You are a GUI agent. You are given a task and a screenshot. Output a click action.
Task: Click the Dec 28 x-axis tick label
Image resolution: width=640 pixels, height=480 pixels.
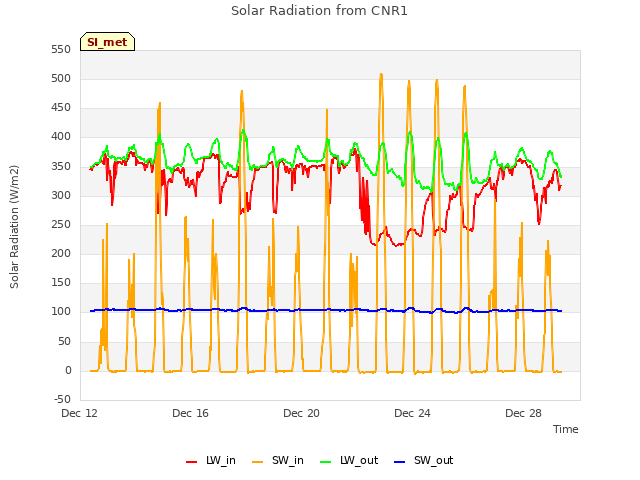(523, 413)
